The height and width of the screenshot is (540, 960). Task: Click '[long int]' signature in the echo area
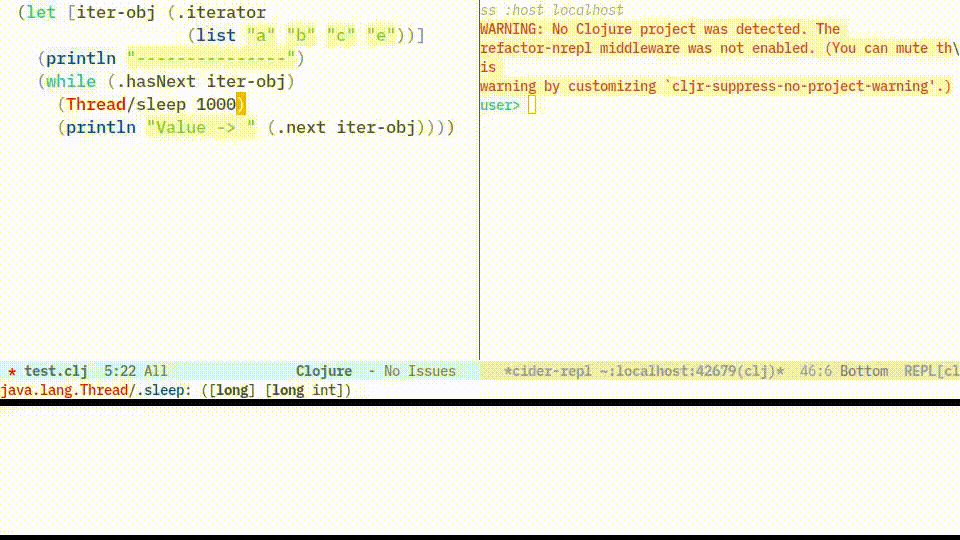pyautogui.click(x=308, y=391)
